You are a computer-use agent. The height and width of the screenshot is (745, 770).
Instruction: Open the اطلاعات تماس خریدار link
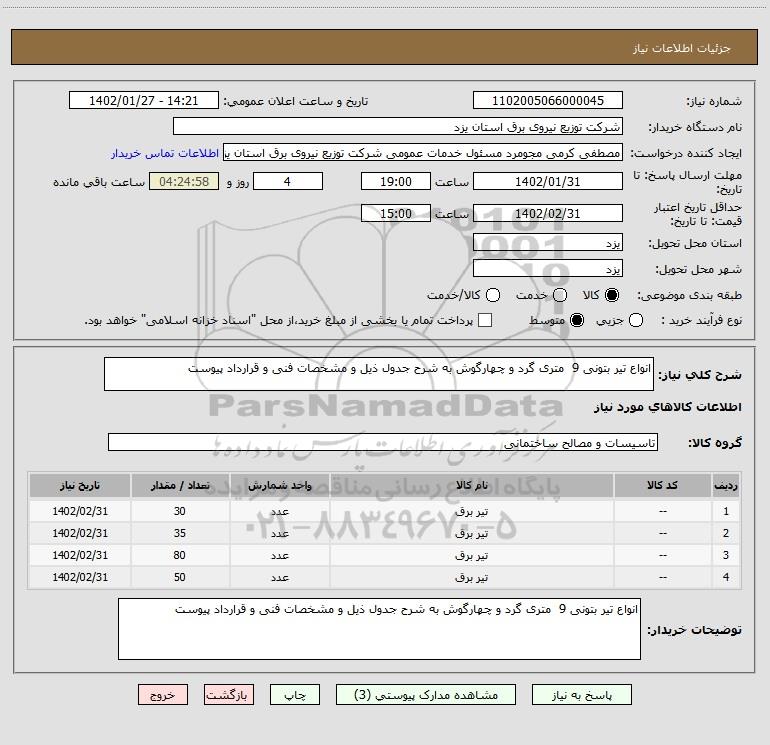[165, 153]
